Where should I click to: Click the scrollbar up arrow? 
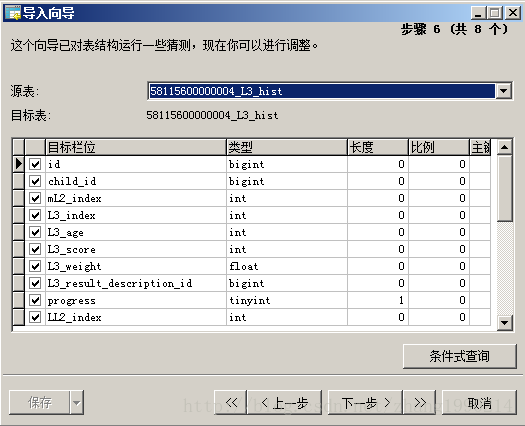pos(505,147)
